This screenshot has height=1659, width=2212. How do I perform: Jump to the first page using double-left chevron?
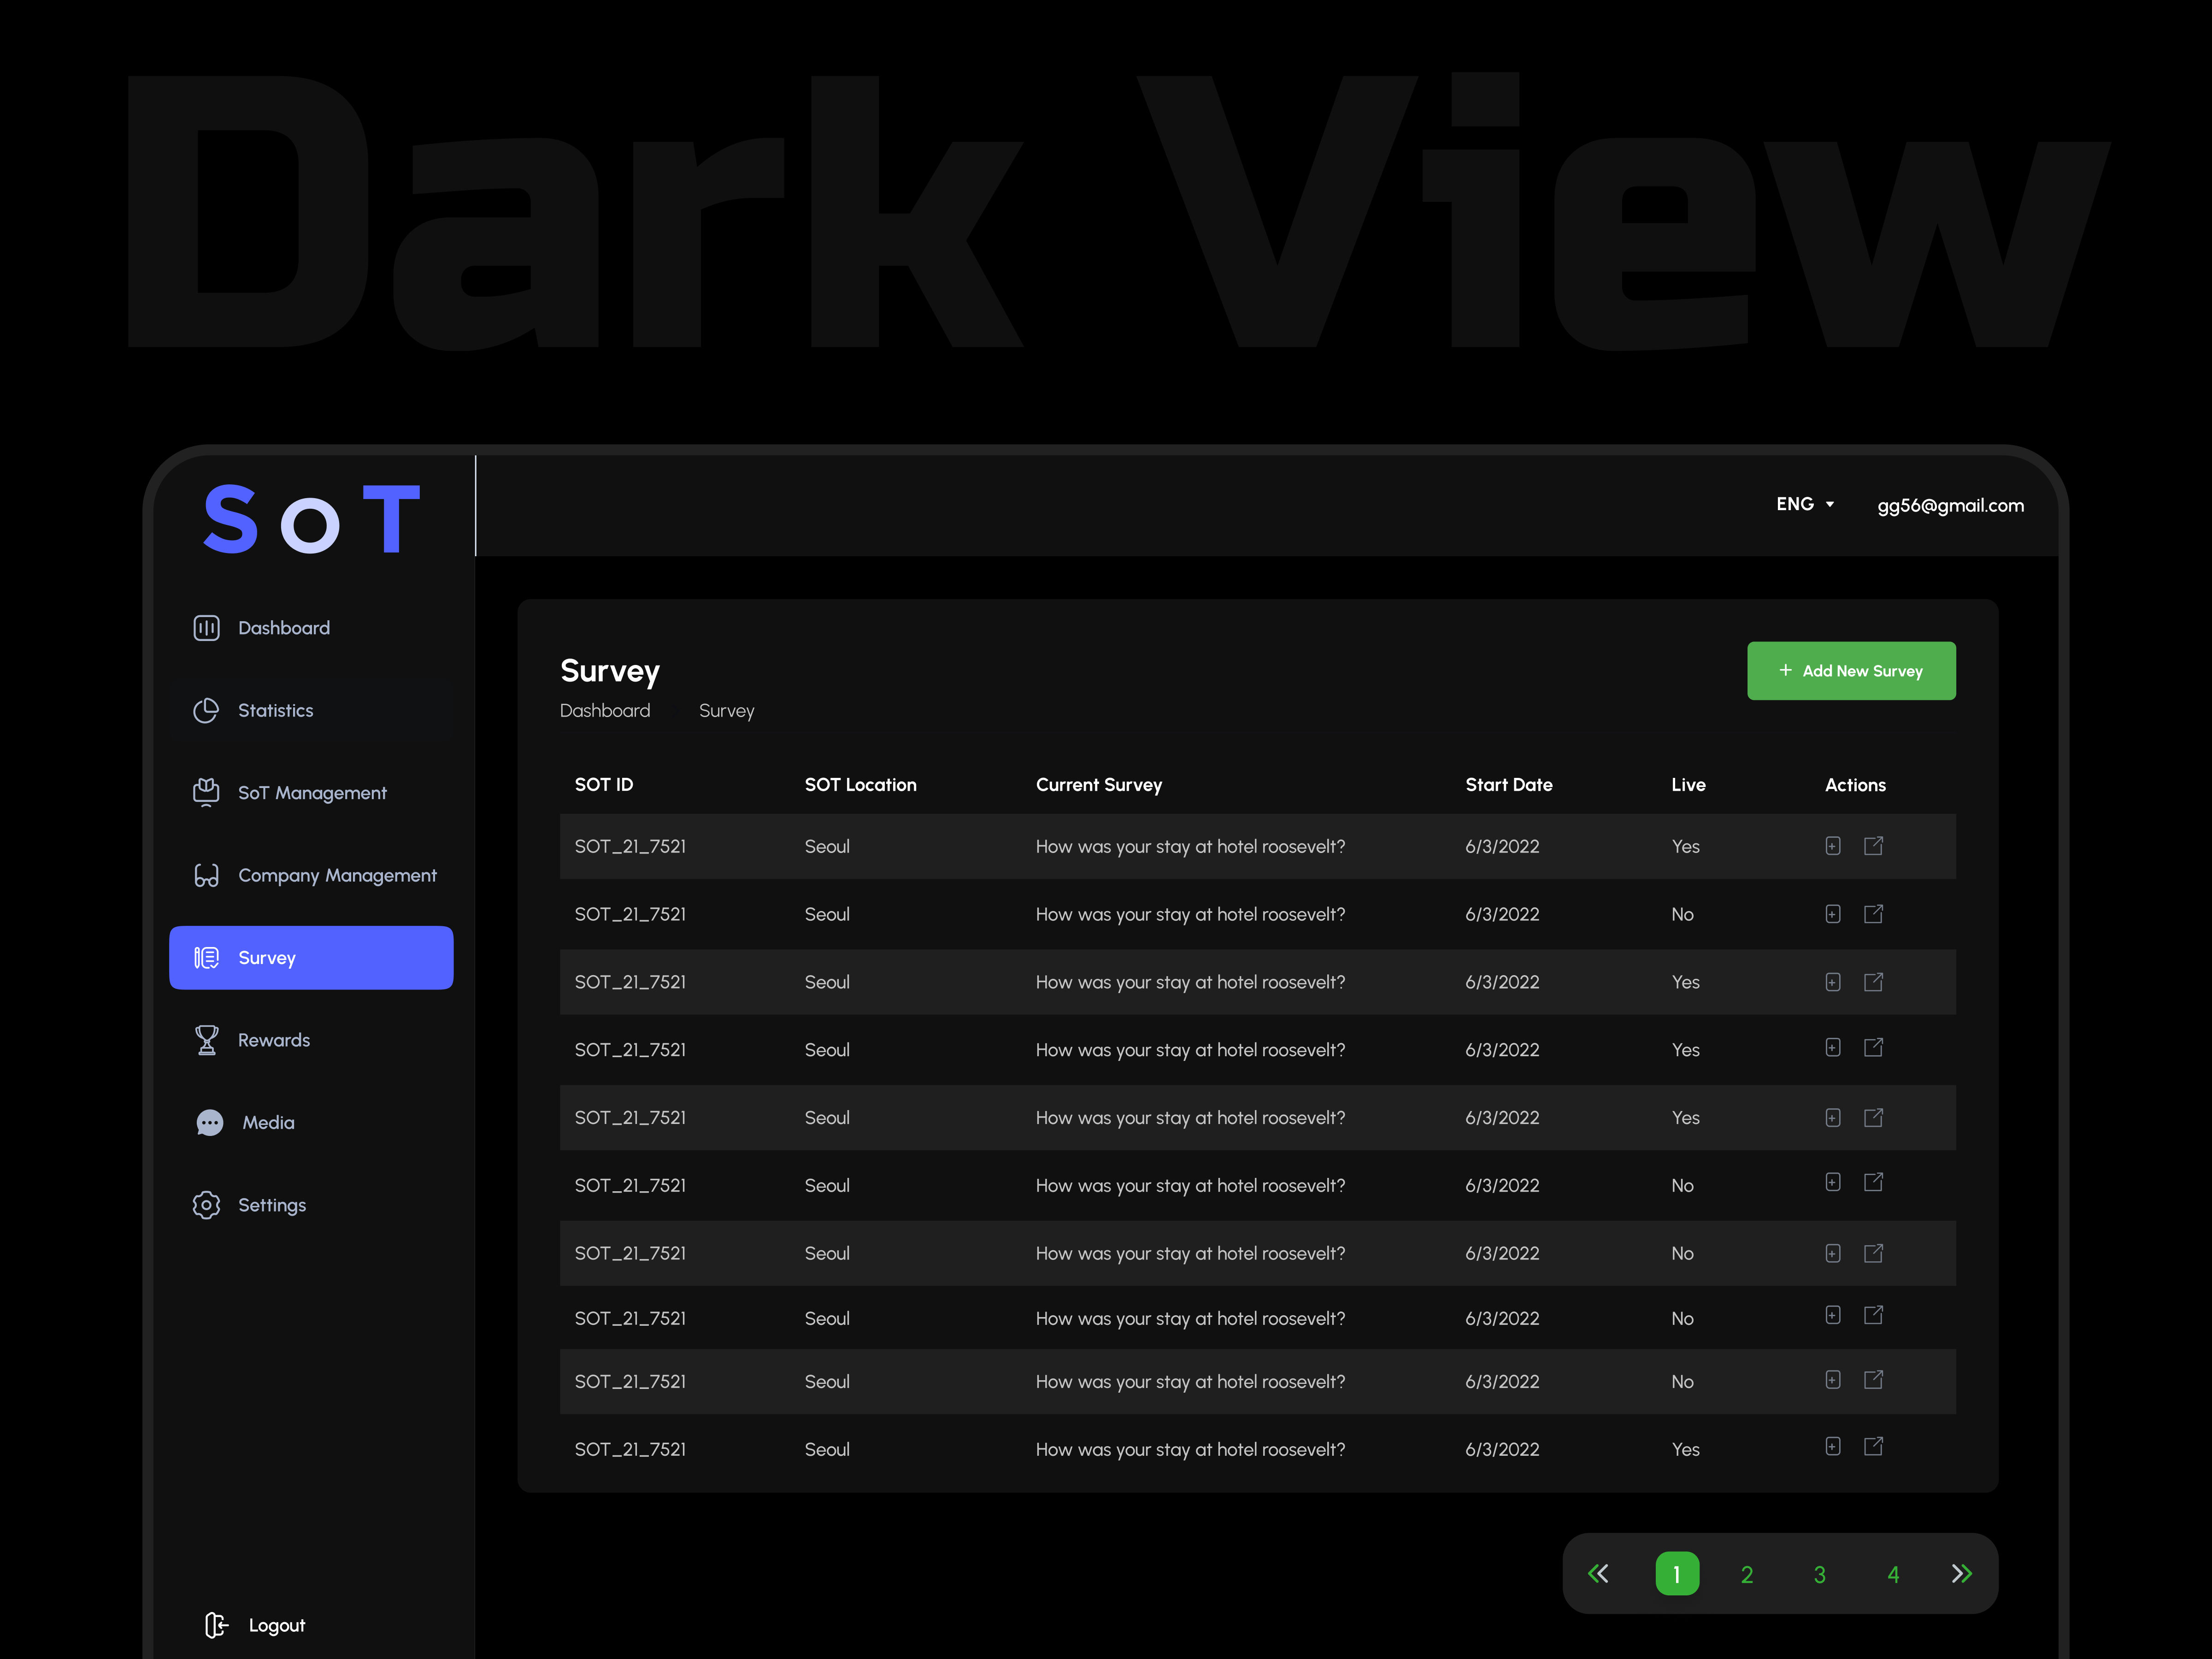[x=1598, y=1573]
